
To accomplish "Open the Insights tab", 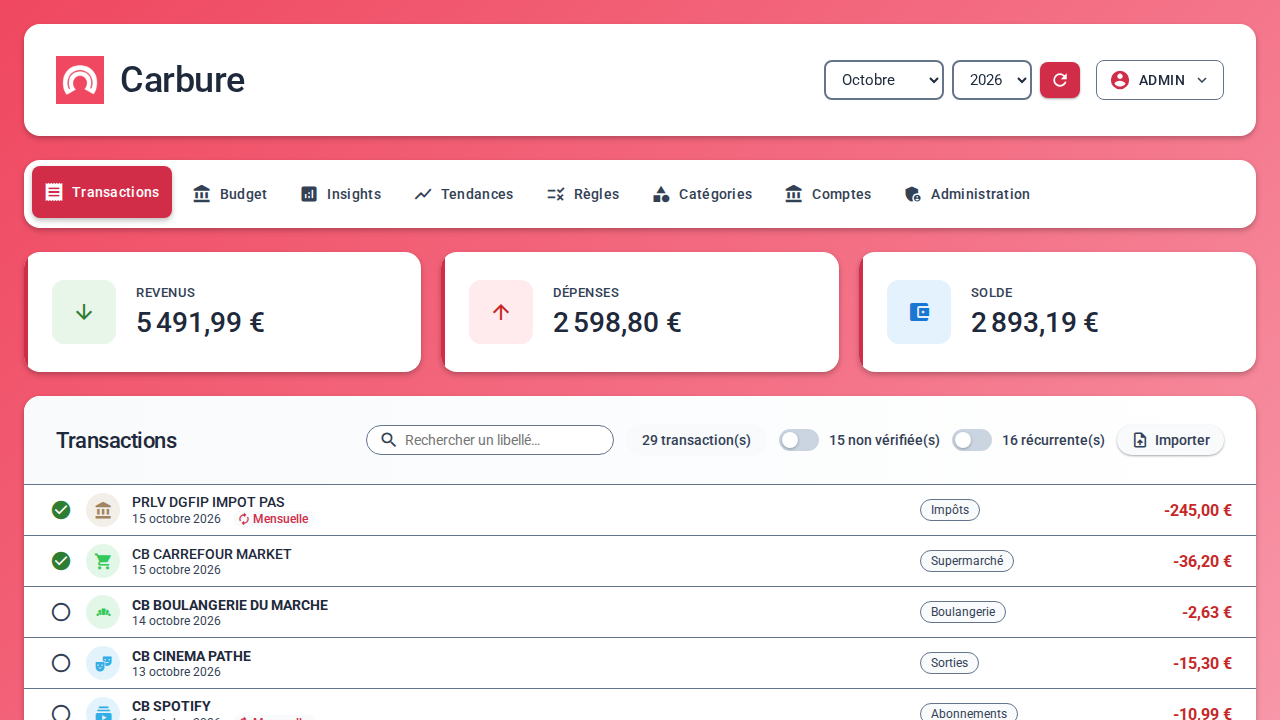I will (341, 194).
